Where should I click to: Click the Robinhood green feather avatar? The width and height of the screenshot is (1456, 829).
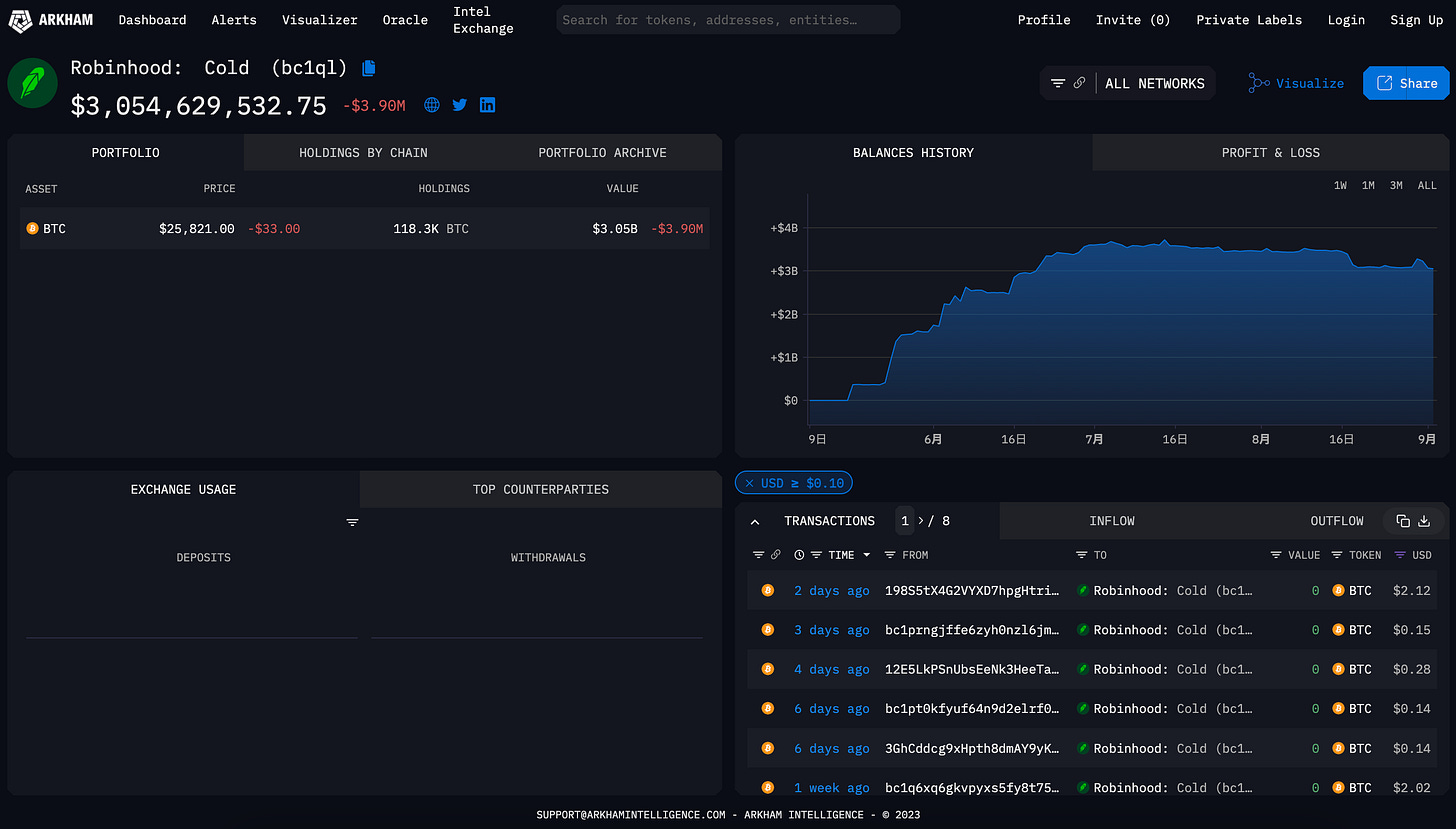click(x=33, y=83)
